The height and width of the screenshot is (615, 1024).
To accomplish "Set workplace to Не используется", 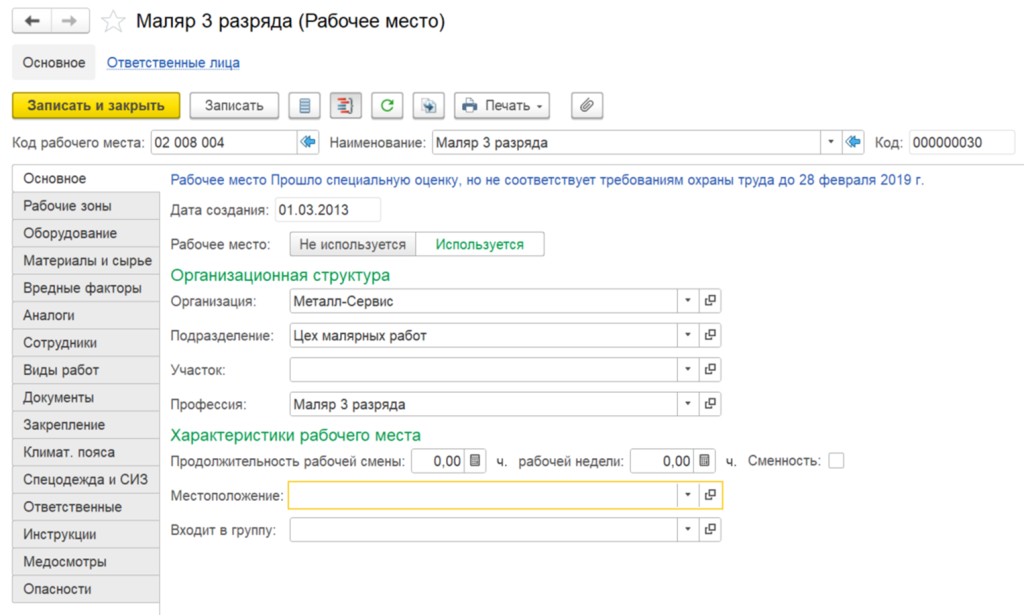I will click(x=353, y=244).
